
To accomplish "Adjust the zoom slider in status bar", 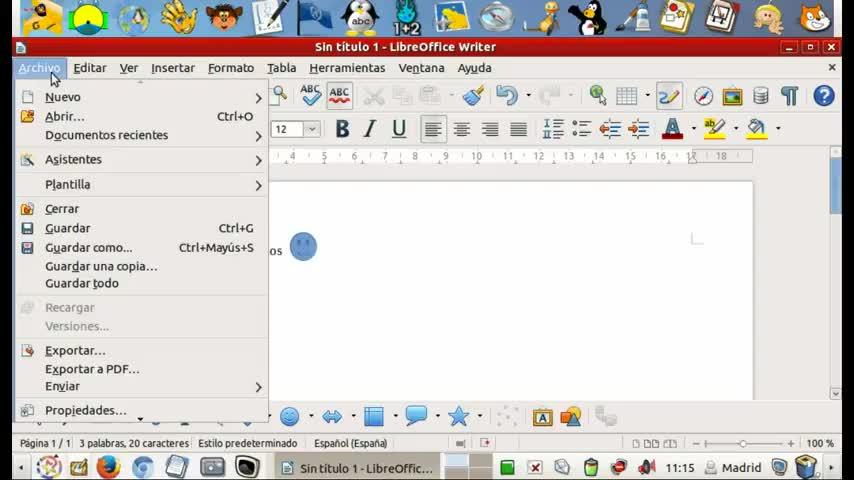I will (x=742, y=443).
